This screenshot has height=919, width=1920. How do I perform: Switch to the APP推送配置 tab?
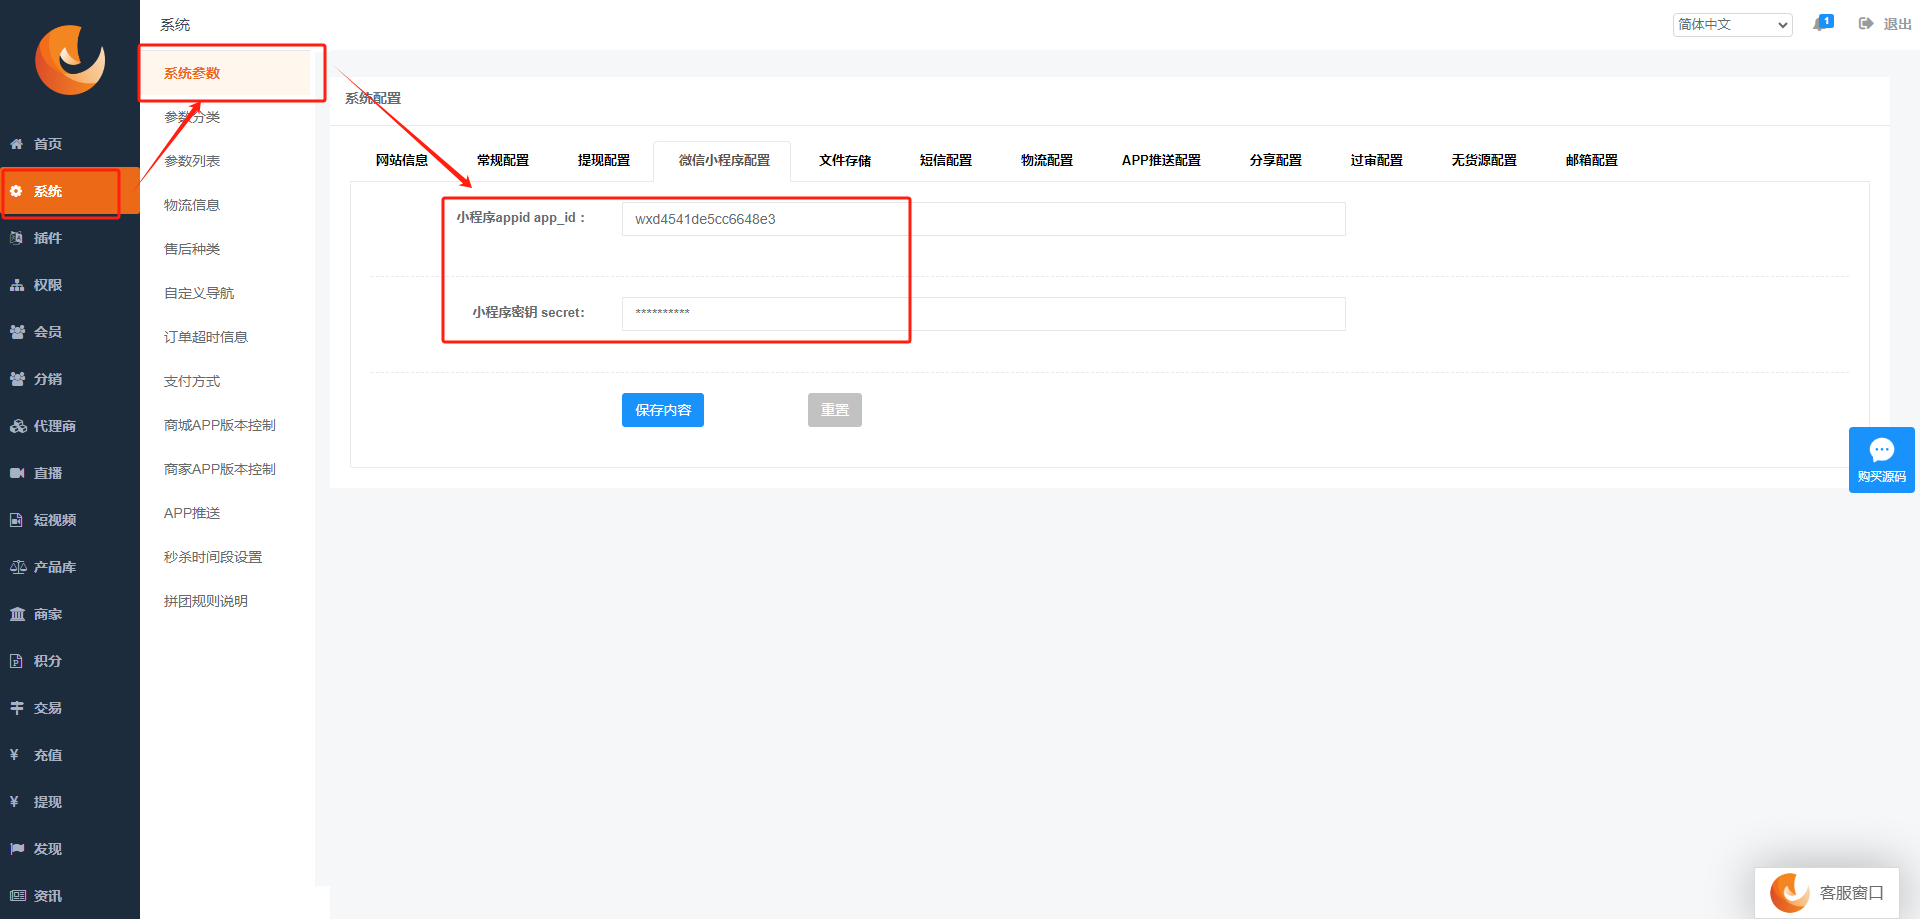point(1161,160)
